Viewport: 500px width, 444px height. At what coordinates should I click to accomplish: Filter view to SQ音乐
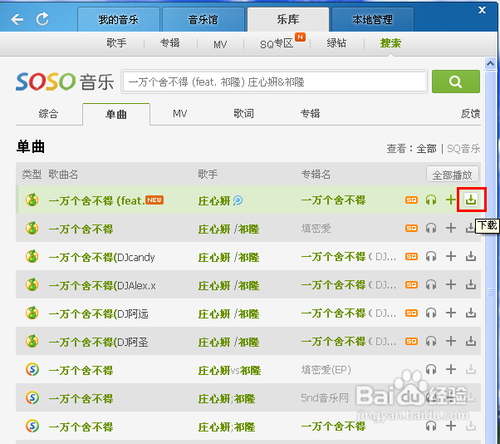pyautogui.click(x=463, y=148)
